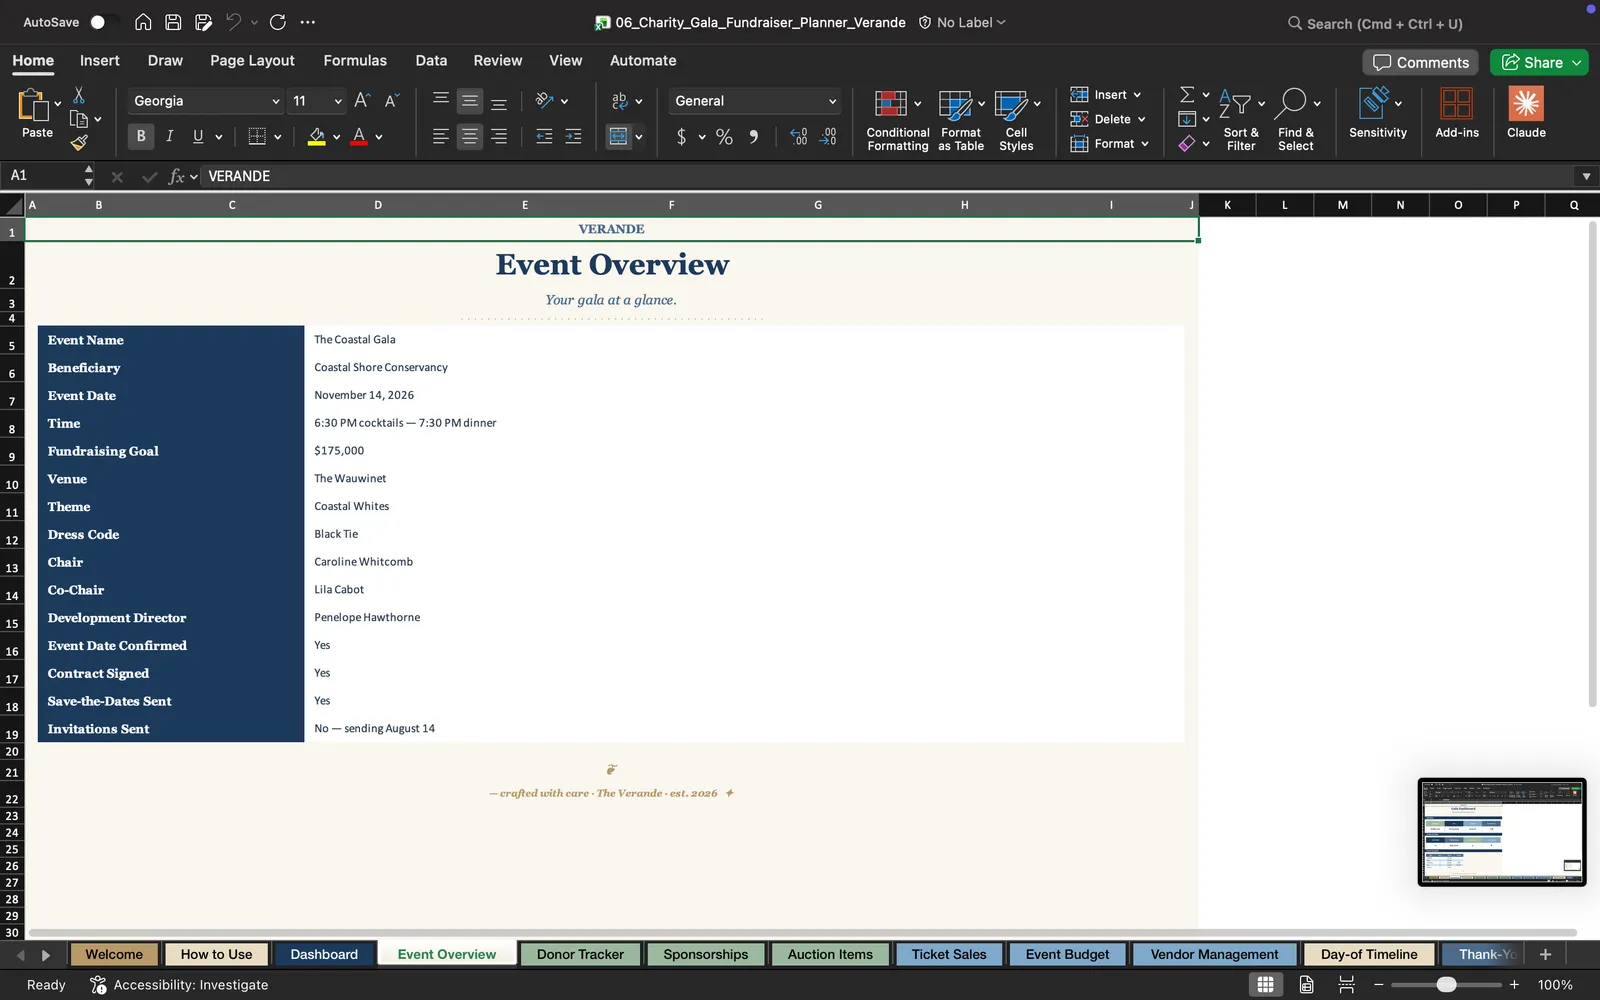Adjust the zoom slider handle
Image resolution: width=1600 pixels, height=1000 pixels.
click(1446, 985)
